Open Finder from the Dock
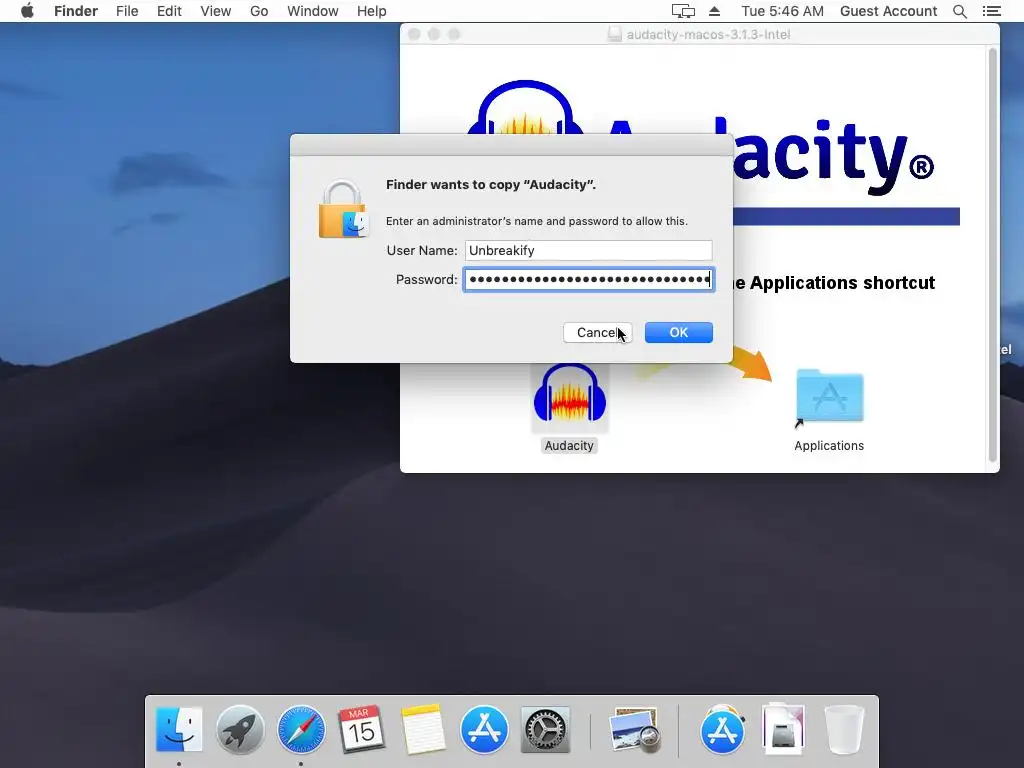1024x768 pixels. (x=179, y=729)
